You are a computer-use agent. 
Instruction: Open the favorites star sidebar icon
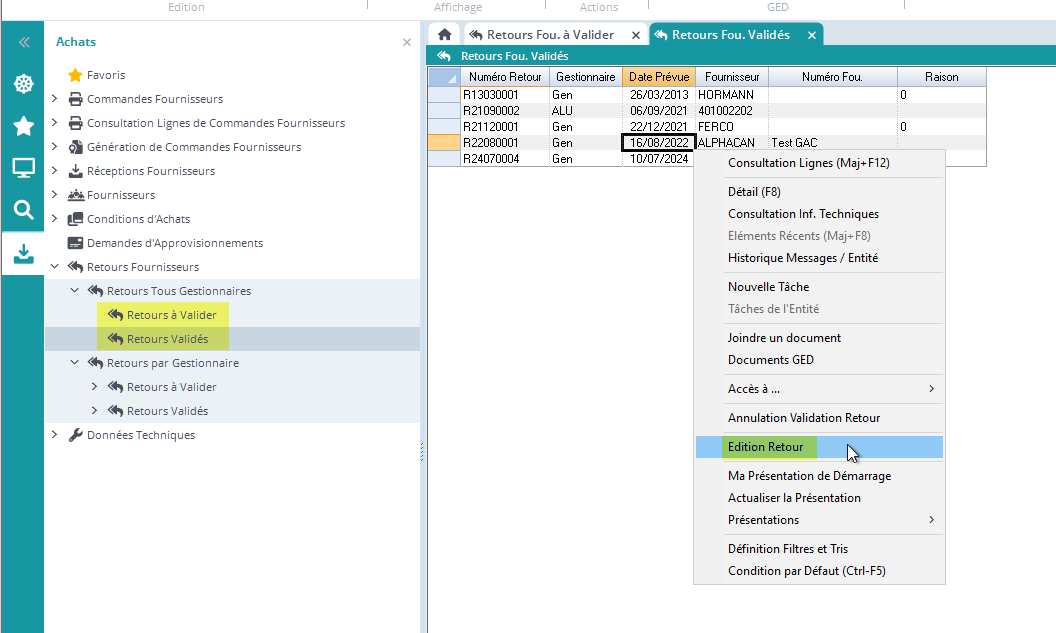(x=23, y=126)
